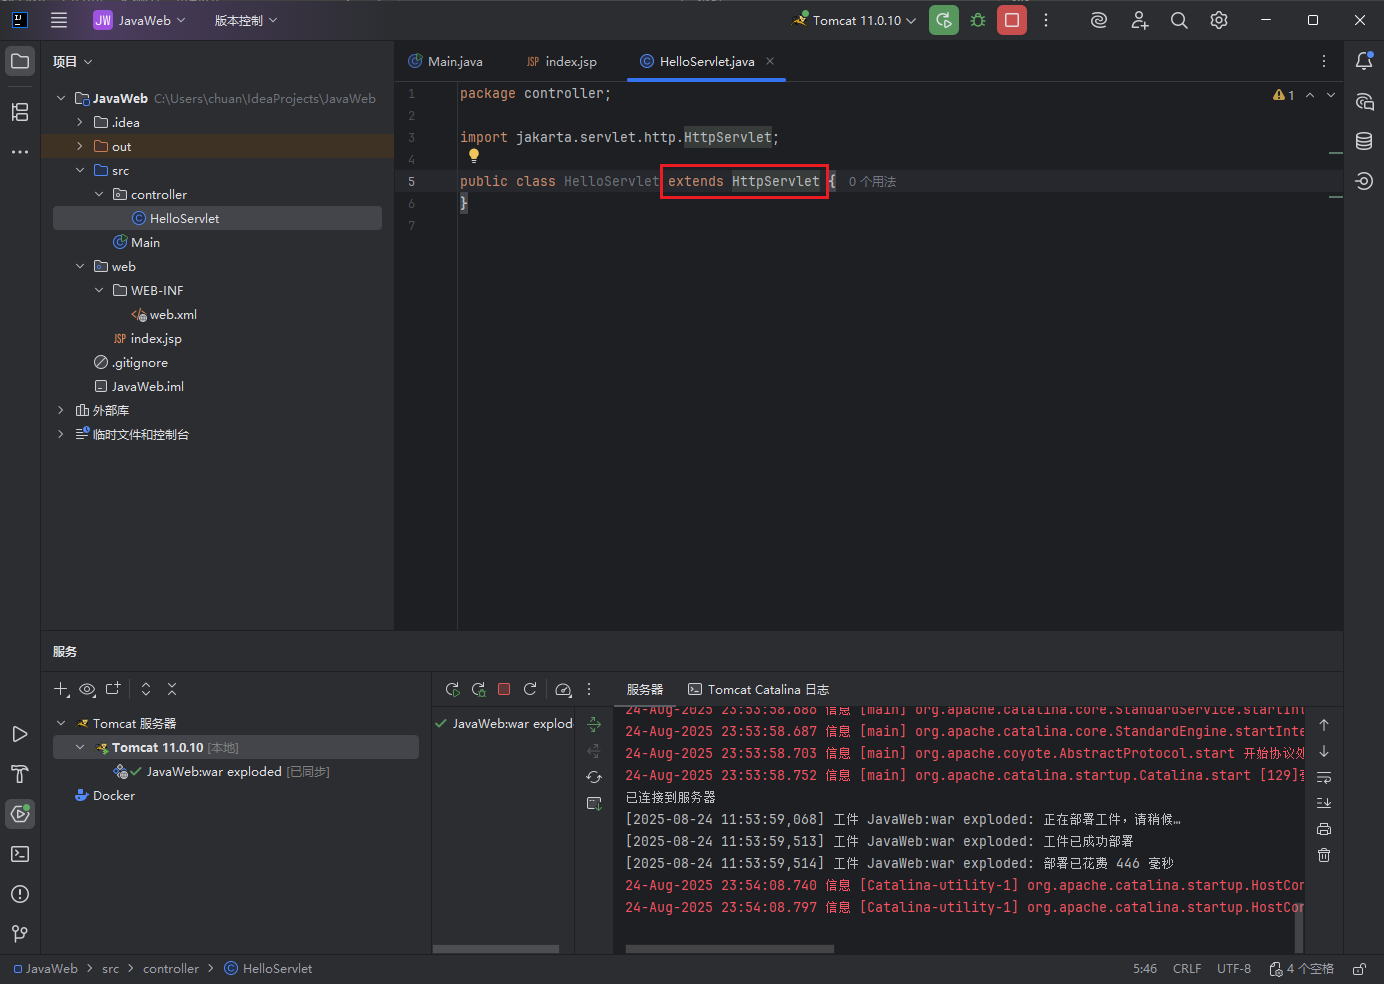Open IDE settings gear
Screen dimensions: 1384x984
(x=1219, y=20)
